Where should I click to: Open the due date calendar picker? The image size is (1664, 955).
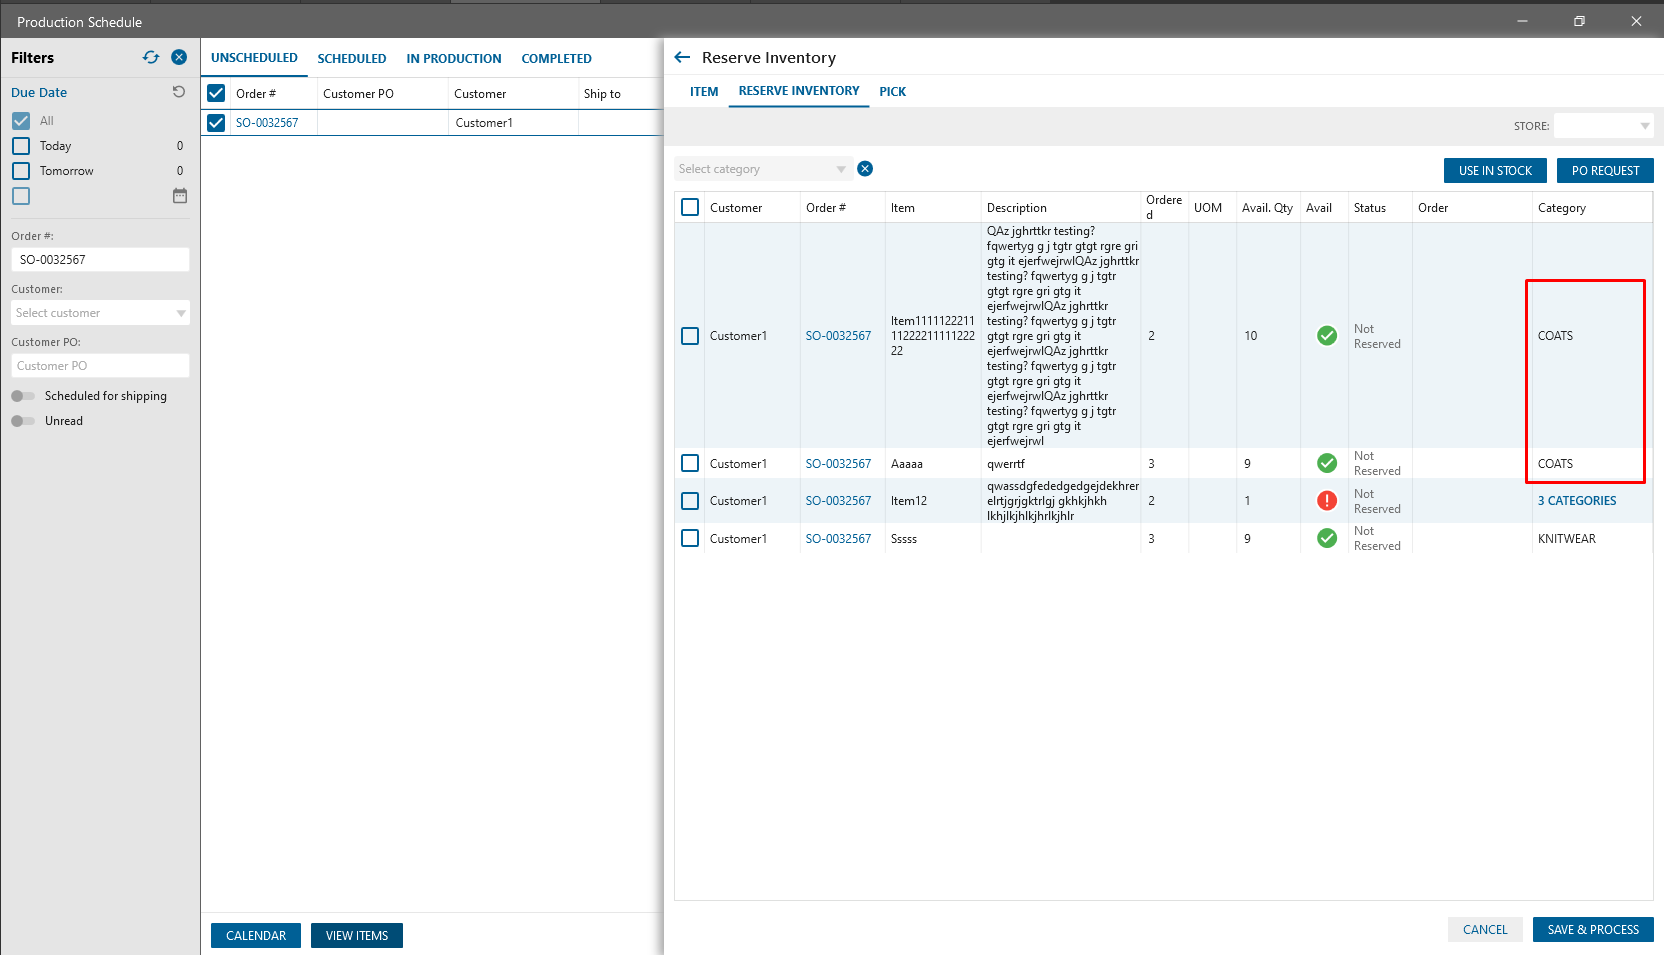[x=180, y=196]
